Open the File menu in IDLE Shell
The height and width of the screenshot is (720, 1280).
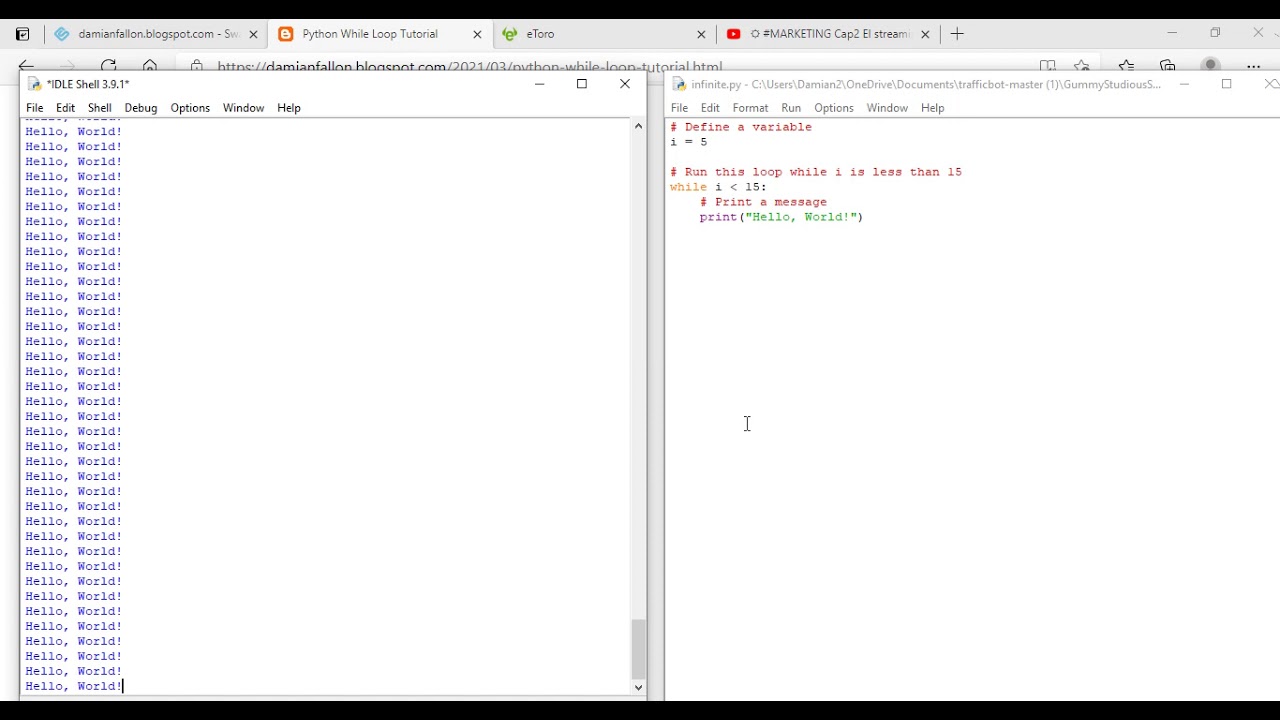click(34, 108)
